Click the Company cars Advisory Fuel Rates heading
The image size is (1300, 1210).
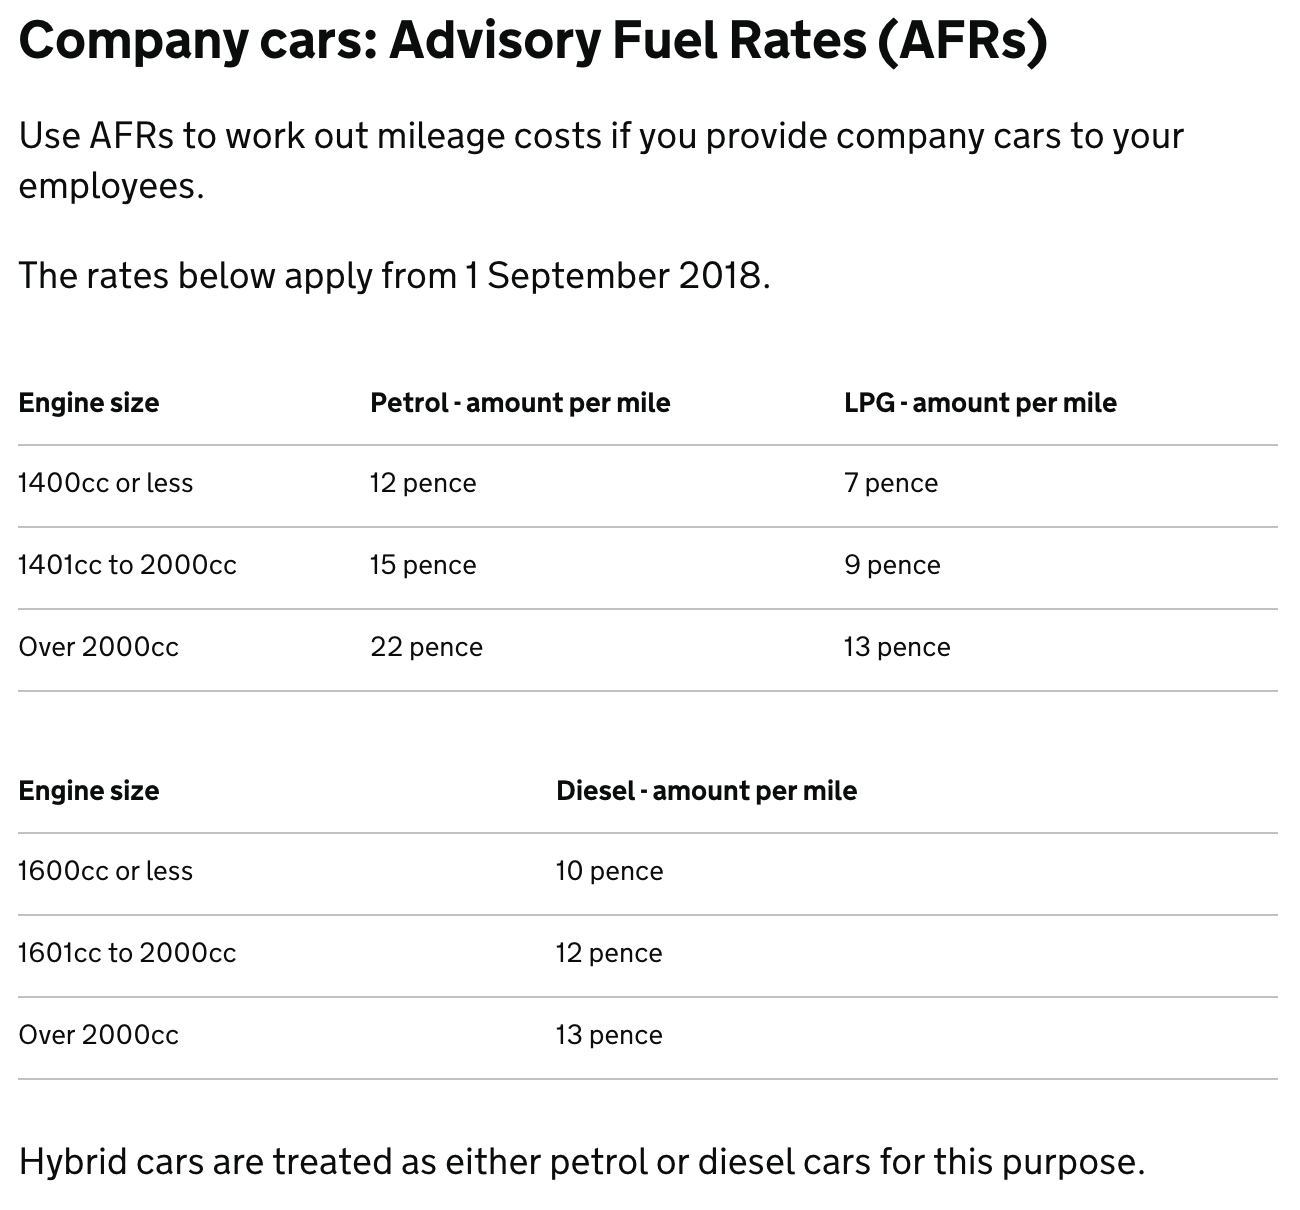tap(533, 40)
